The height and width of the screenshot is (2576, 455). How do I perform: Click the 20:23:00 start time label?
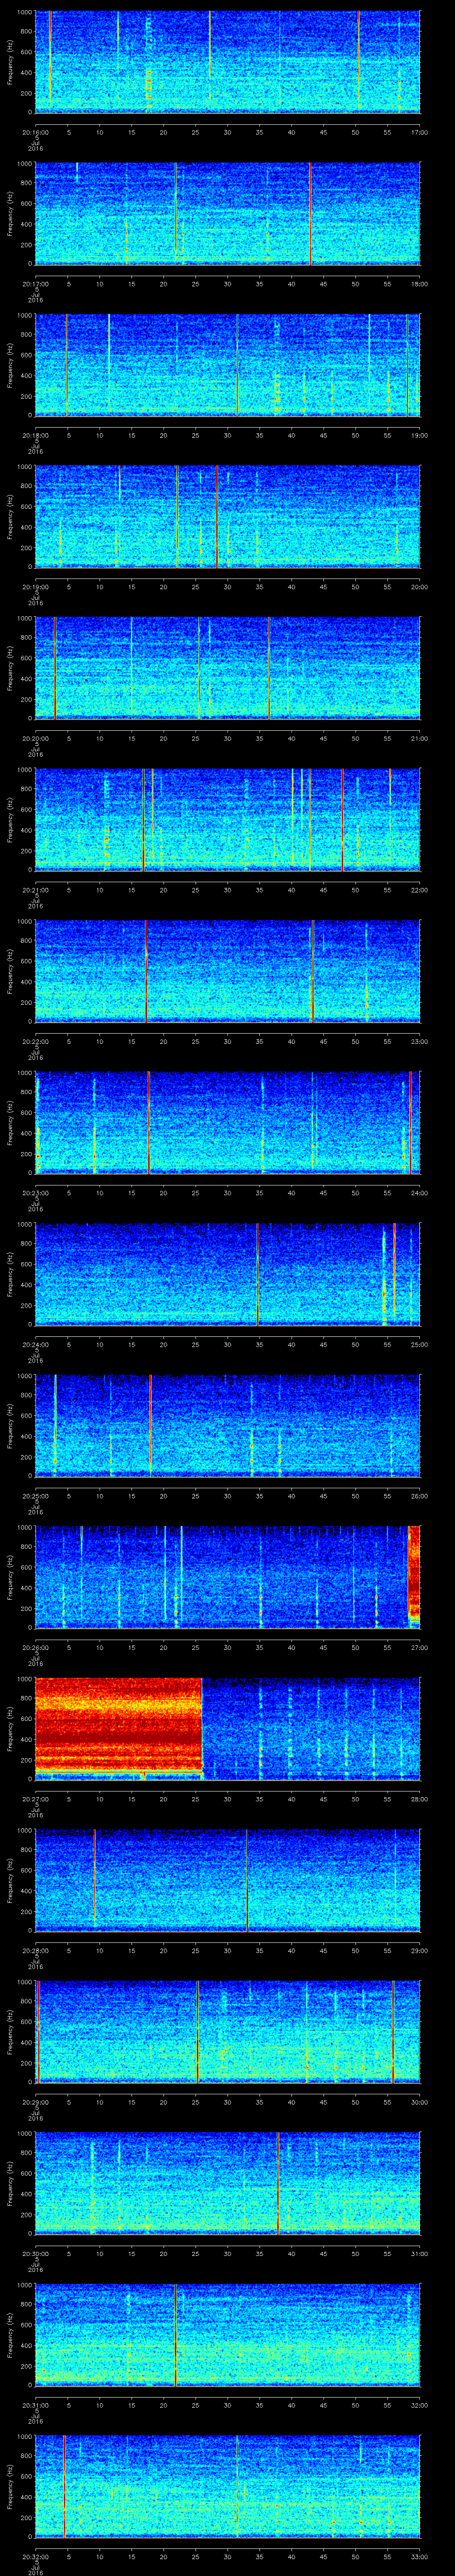coord(35,1193)
